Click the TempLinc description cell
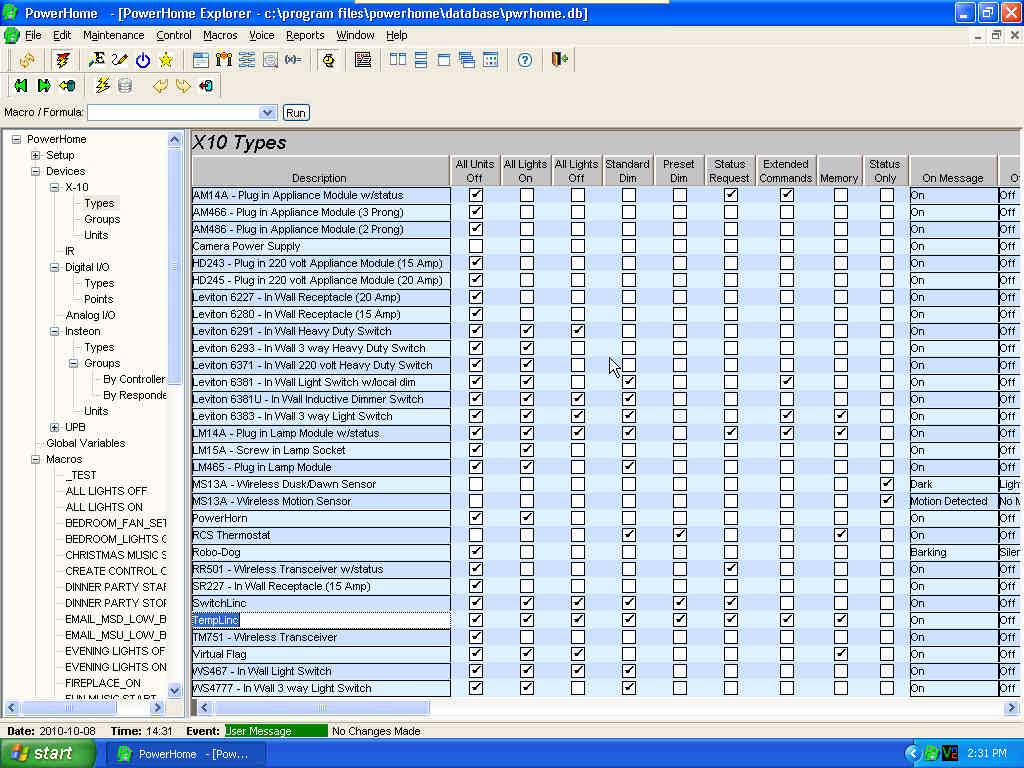This screenshot has width=1024, height=768. click(321, 620)
